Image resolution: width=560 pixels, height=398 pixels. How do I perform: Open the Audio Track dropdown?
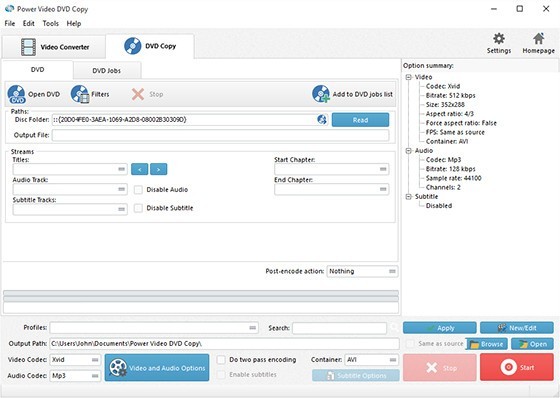[70, 189]
